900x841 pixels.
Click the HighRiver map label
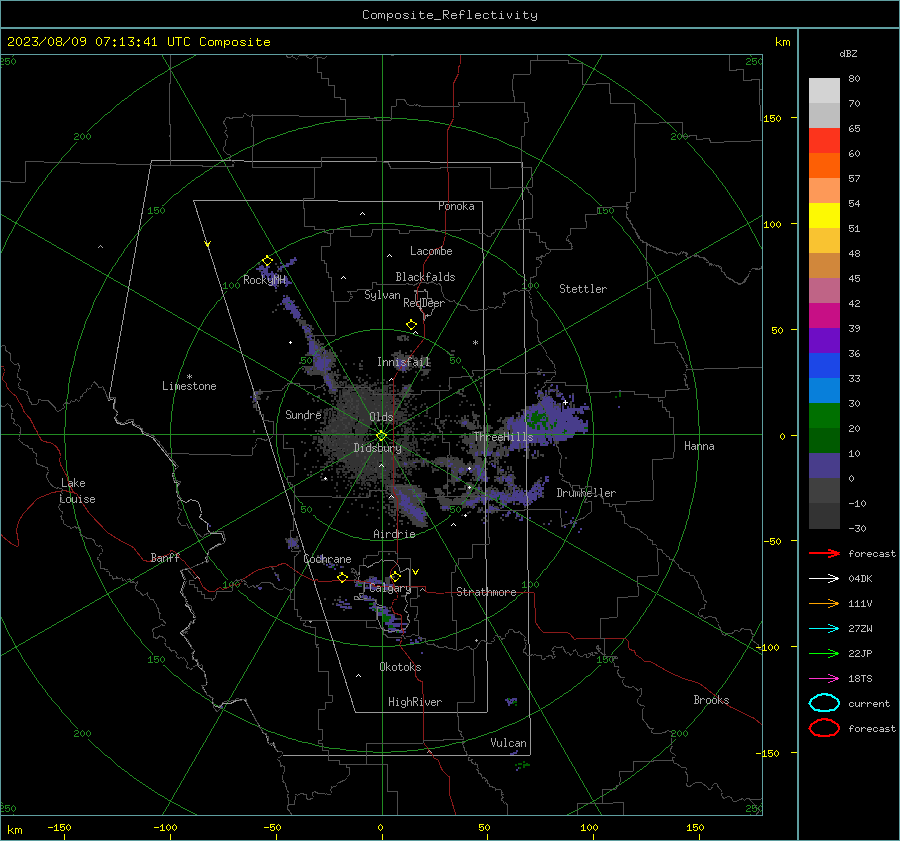click(x=415, y=702)
